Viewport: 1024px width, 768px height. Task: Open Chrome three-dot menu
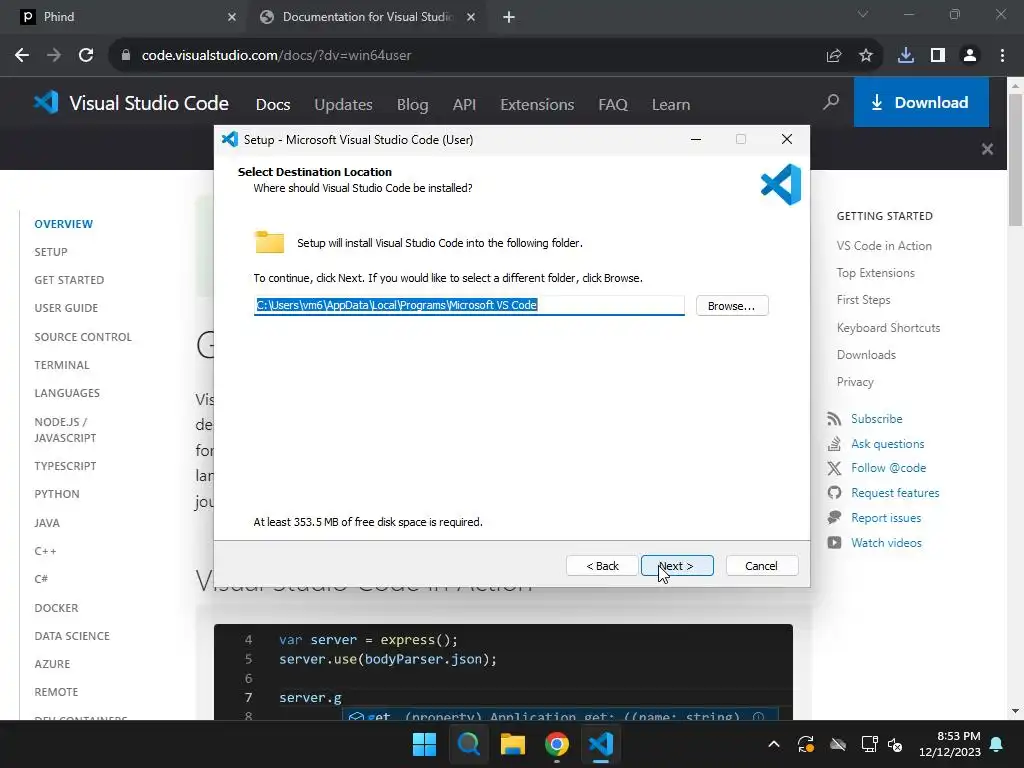[x=1002, y=56]
